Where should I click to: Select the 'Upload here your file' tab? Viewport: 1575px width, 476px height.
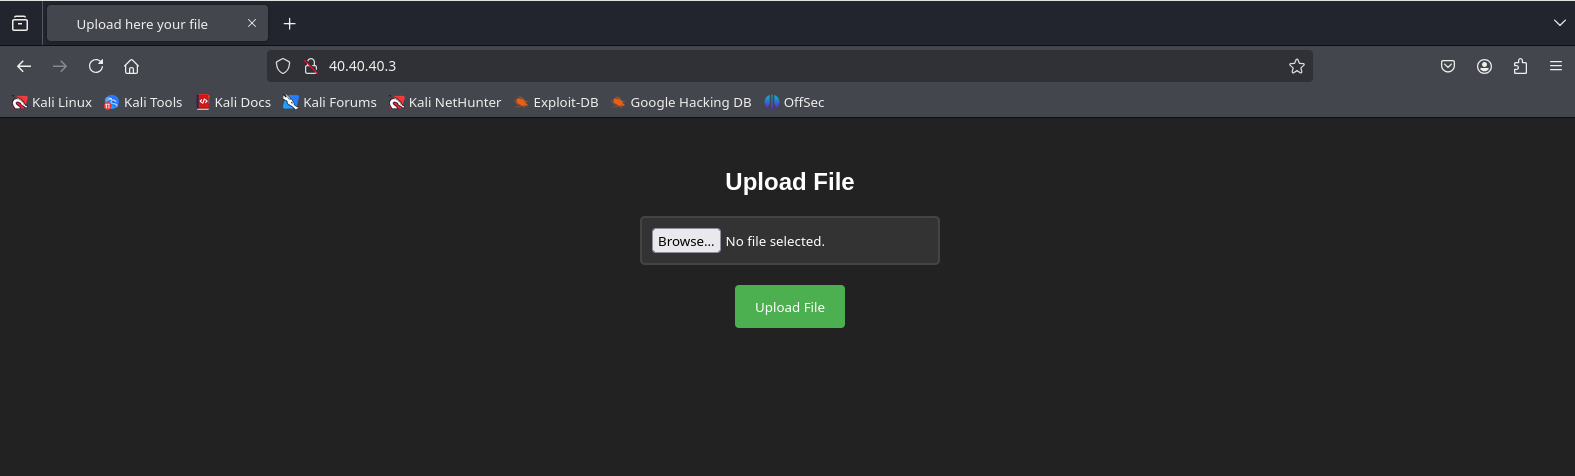coord(142,24)
